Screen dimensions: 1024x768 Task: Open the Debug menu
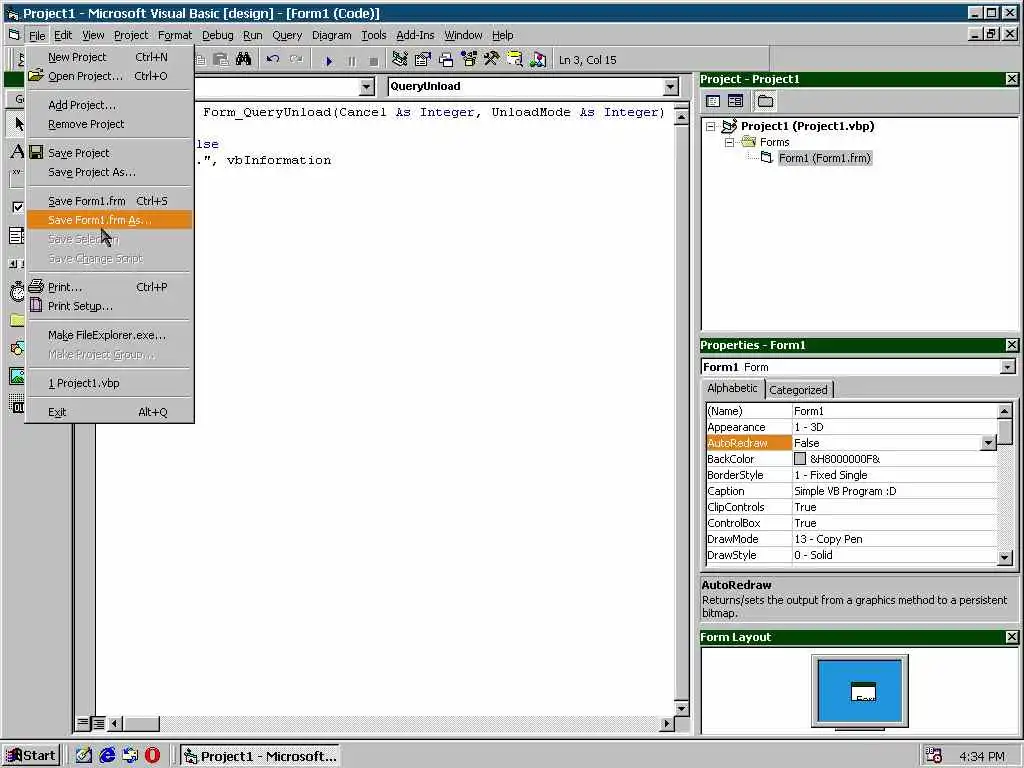(217, 35)
